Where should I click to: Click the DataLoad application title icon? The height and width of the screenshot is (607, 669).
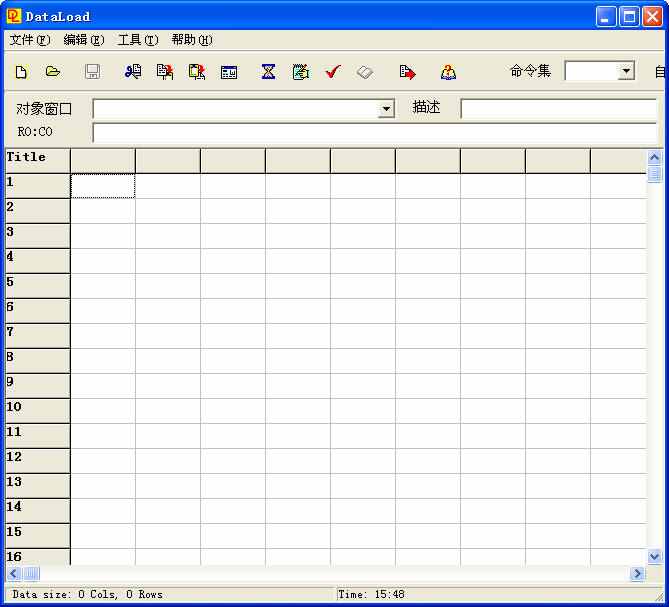pos(14,16)
